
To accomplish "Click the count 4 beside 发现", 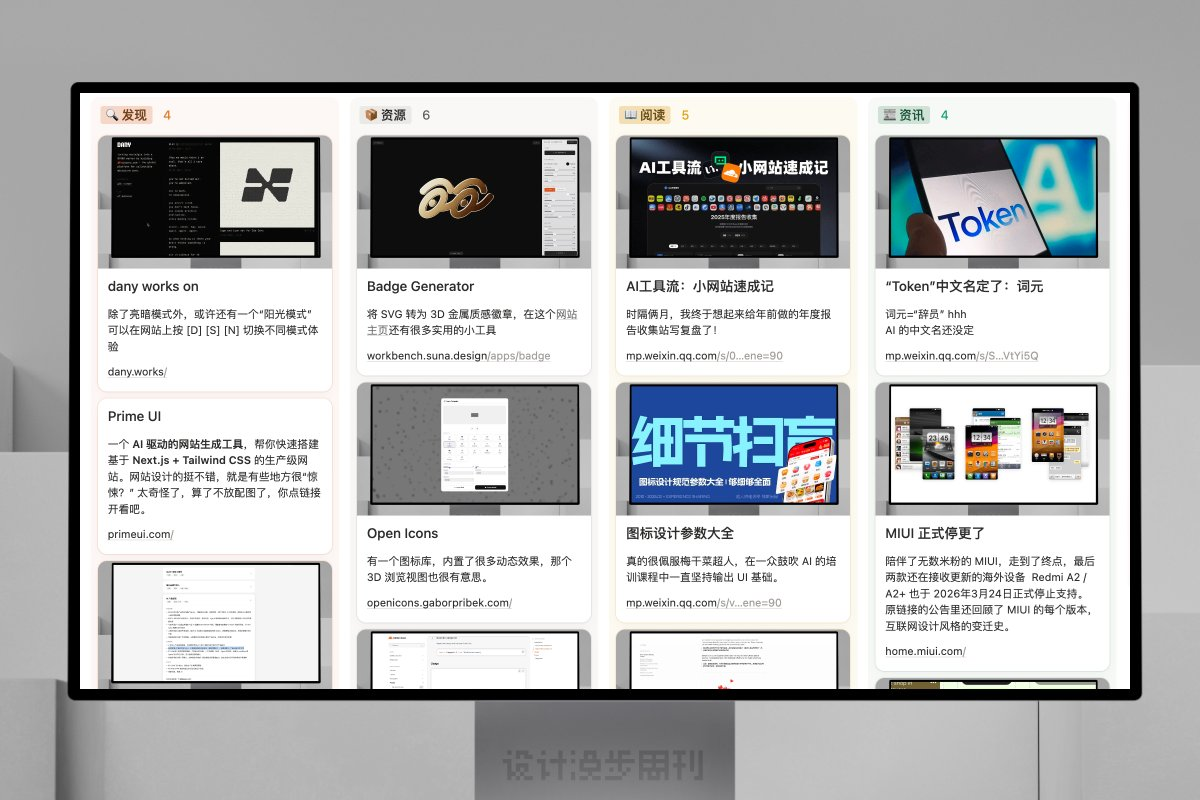I will coord(167,115).
